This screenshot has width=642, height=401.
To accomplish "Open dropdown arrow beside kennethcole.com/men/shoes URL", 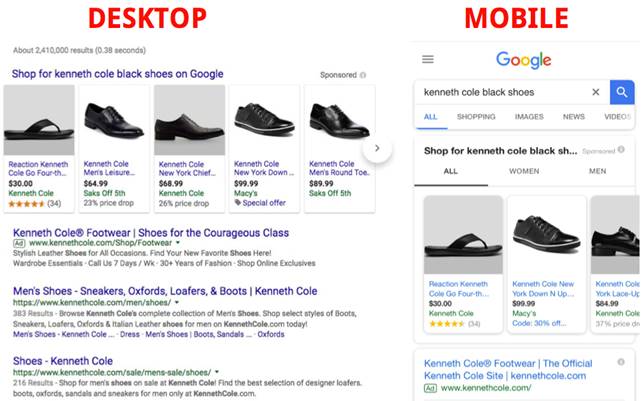I will pos(176,301).
